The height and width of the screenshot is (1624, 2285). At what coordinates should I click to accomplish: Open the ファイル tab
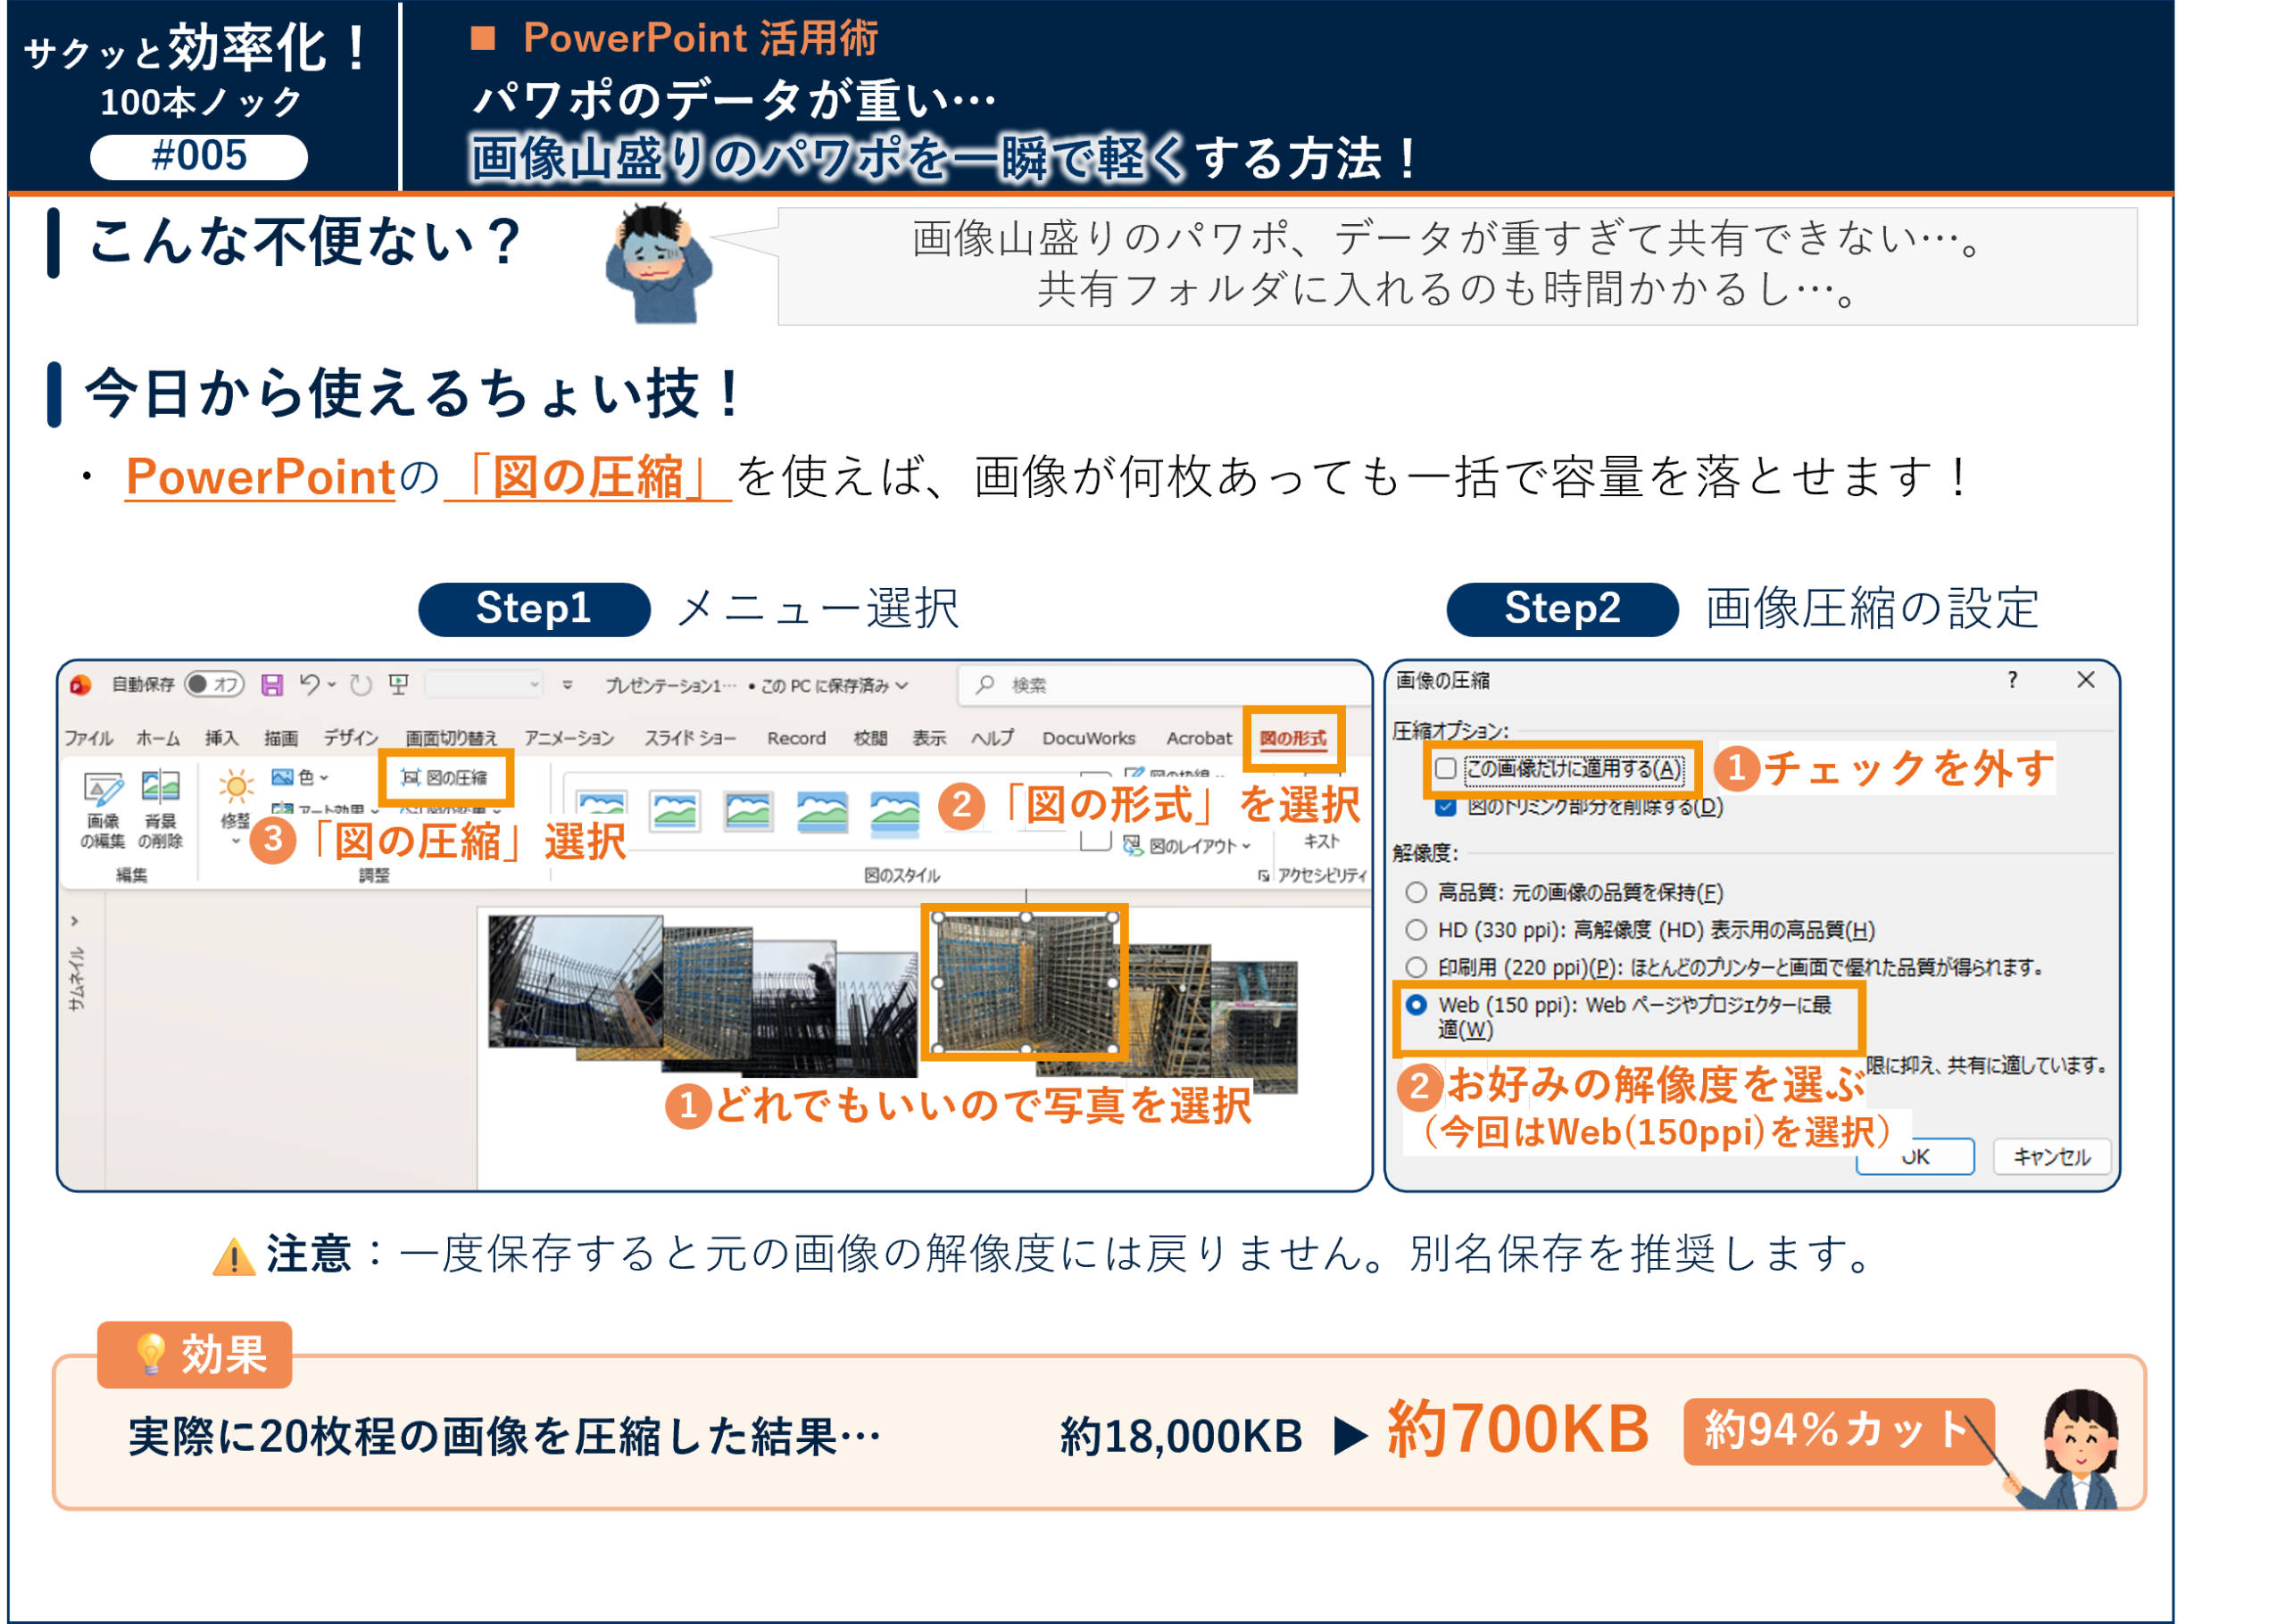[x=88, y=738]
